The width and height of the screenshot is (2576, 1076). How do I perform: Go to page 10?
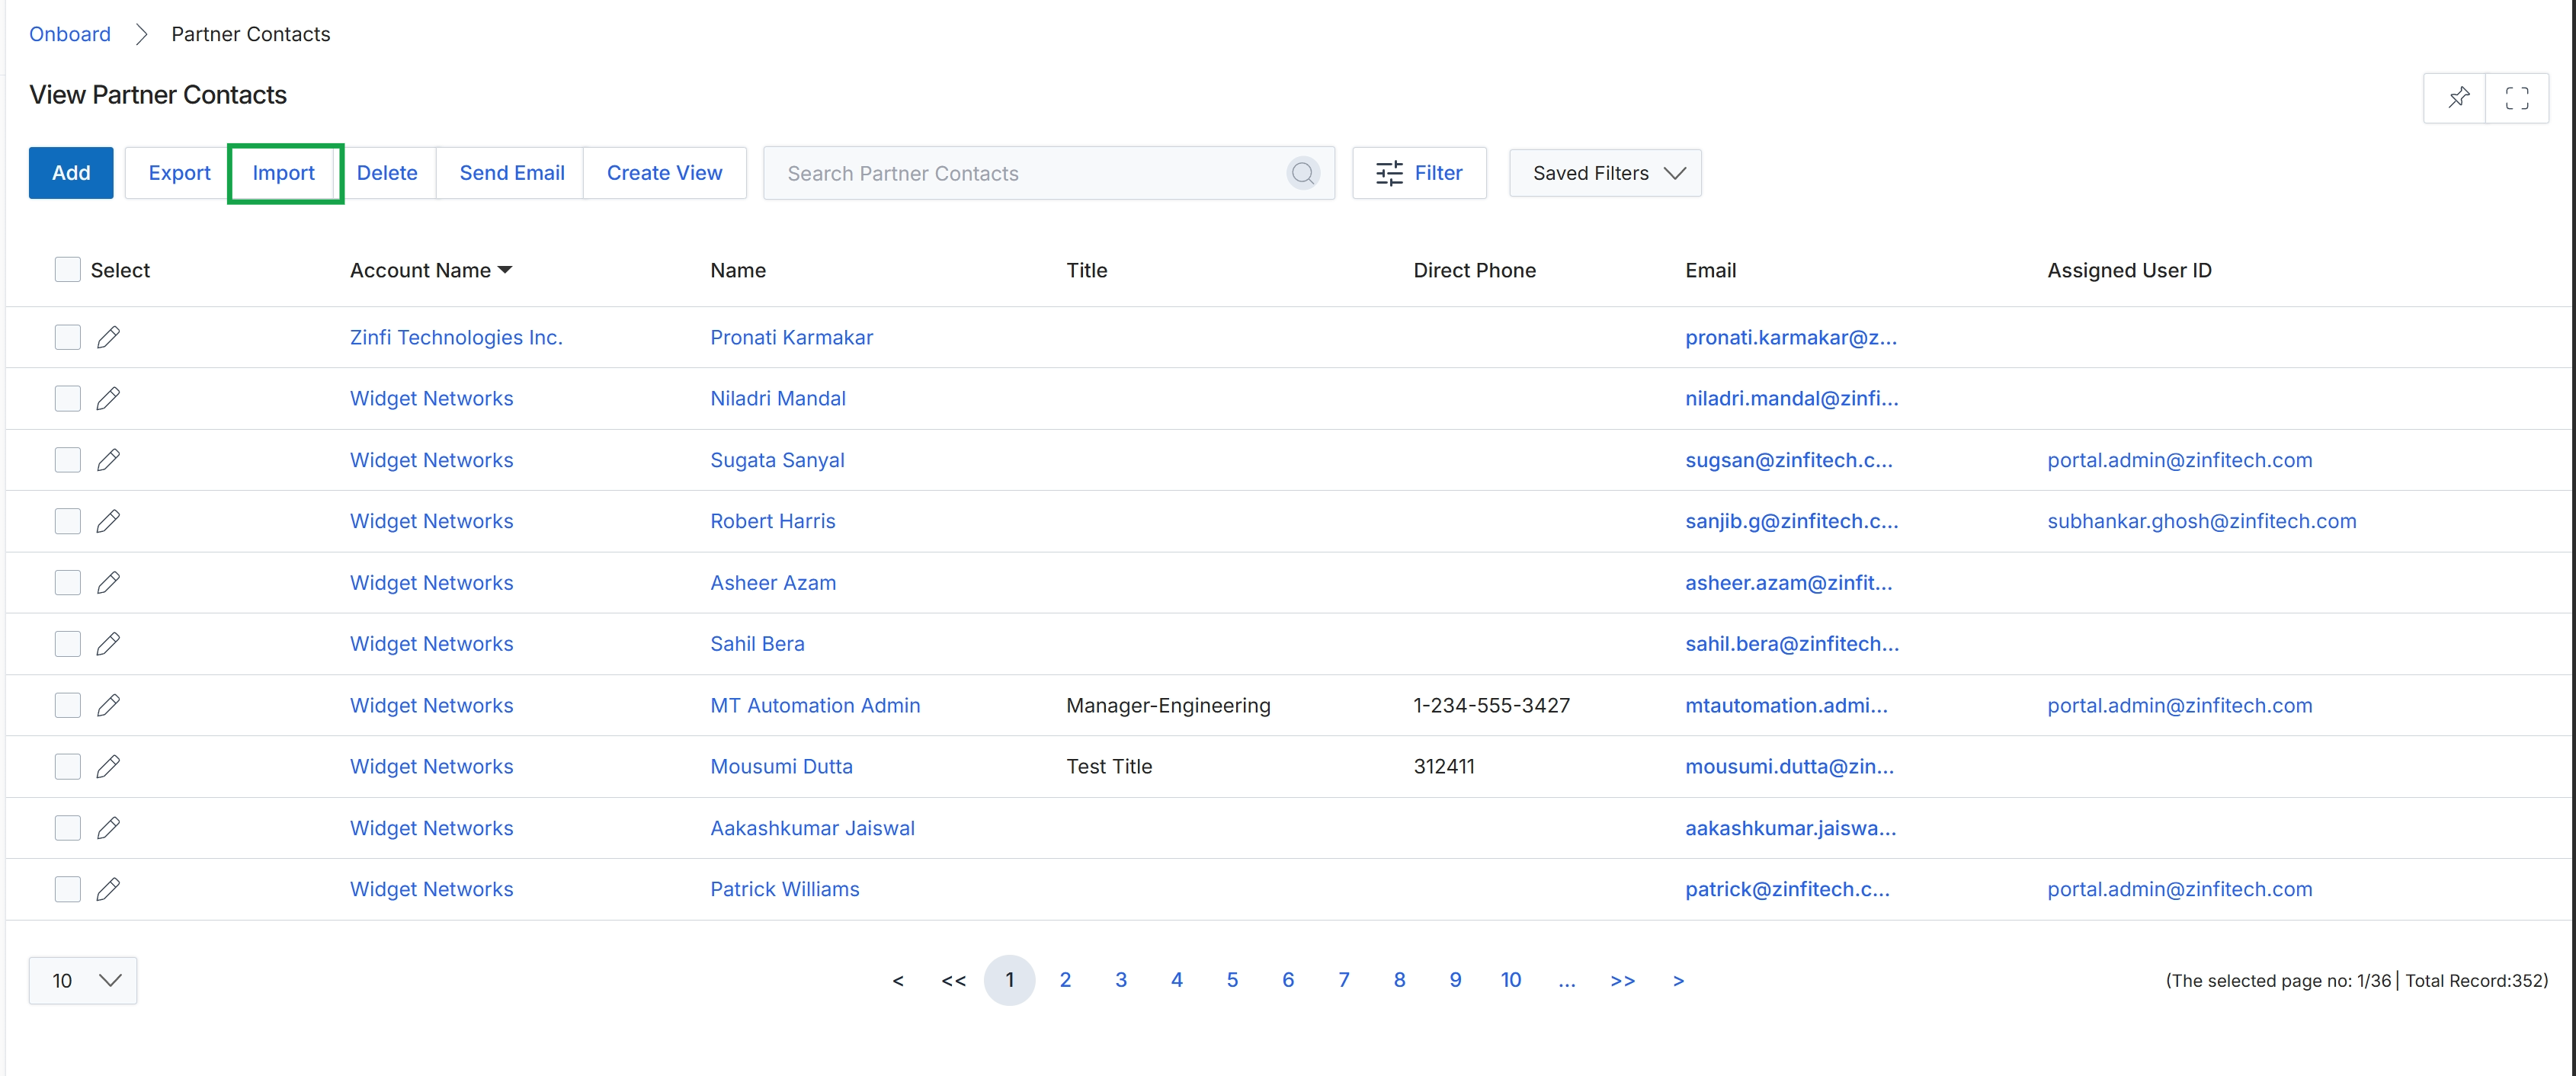[1511, 980]
